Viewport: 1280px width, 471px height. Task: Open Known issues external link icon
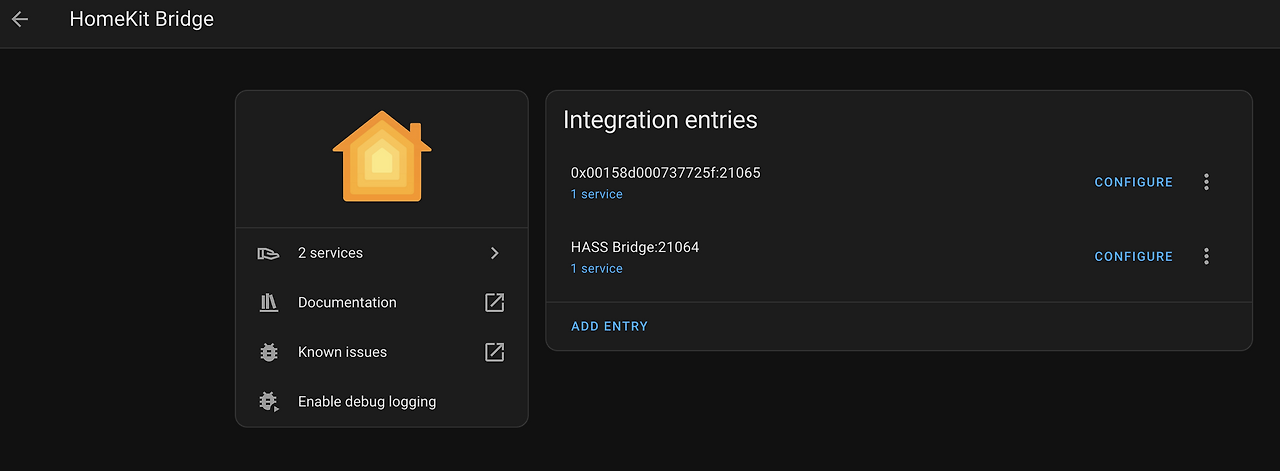494,352
